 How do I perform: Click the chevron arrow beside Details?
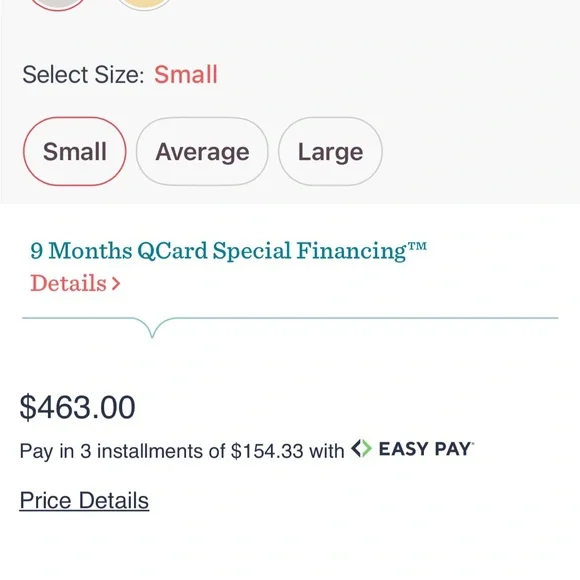coord(116,284)
